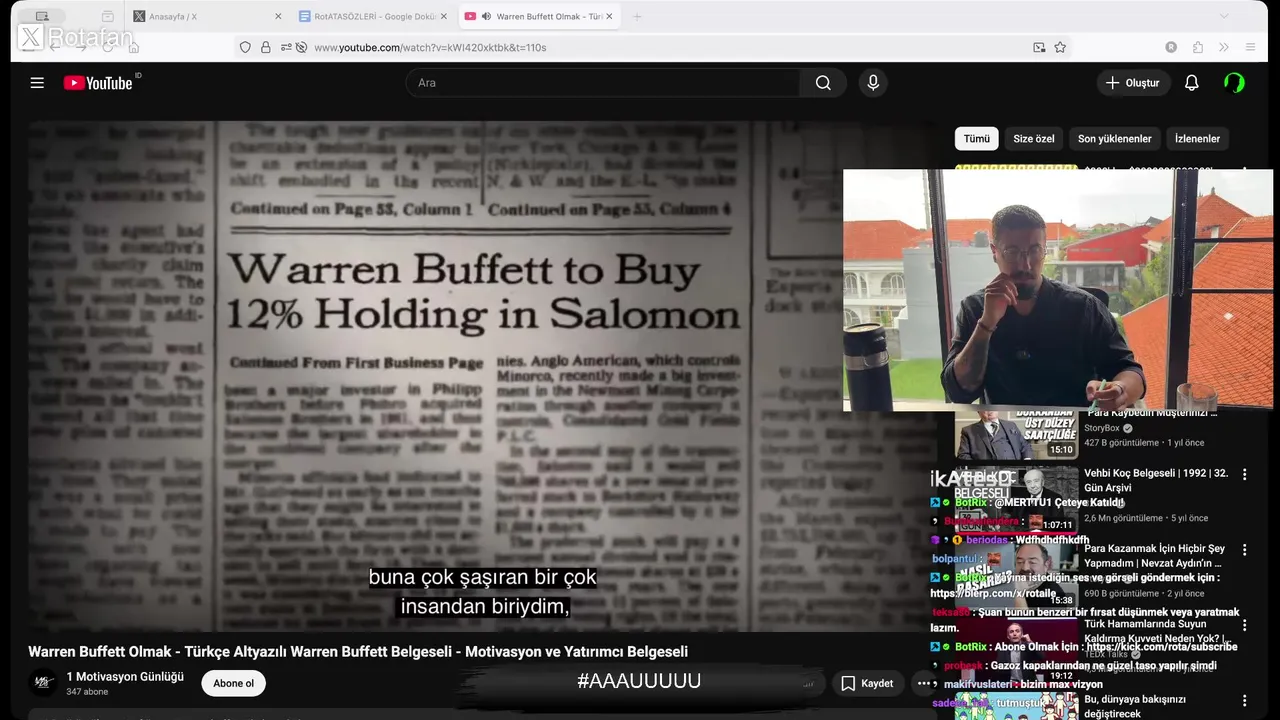Show more toolbar tools overflow chevrons
The width and height of the screenshot is (1280, 720).
click(x=1224, y=47)
